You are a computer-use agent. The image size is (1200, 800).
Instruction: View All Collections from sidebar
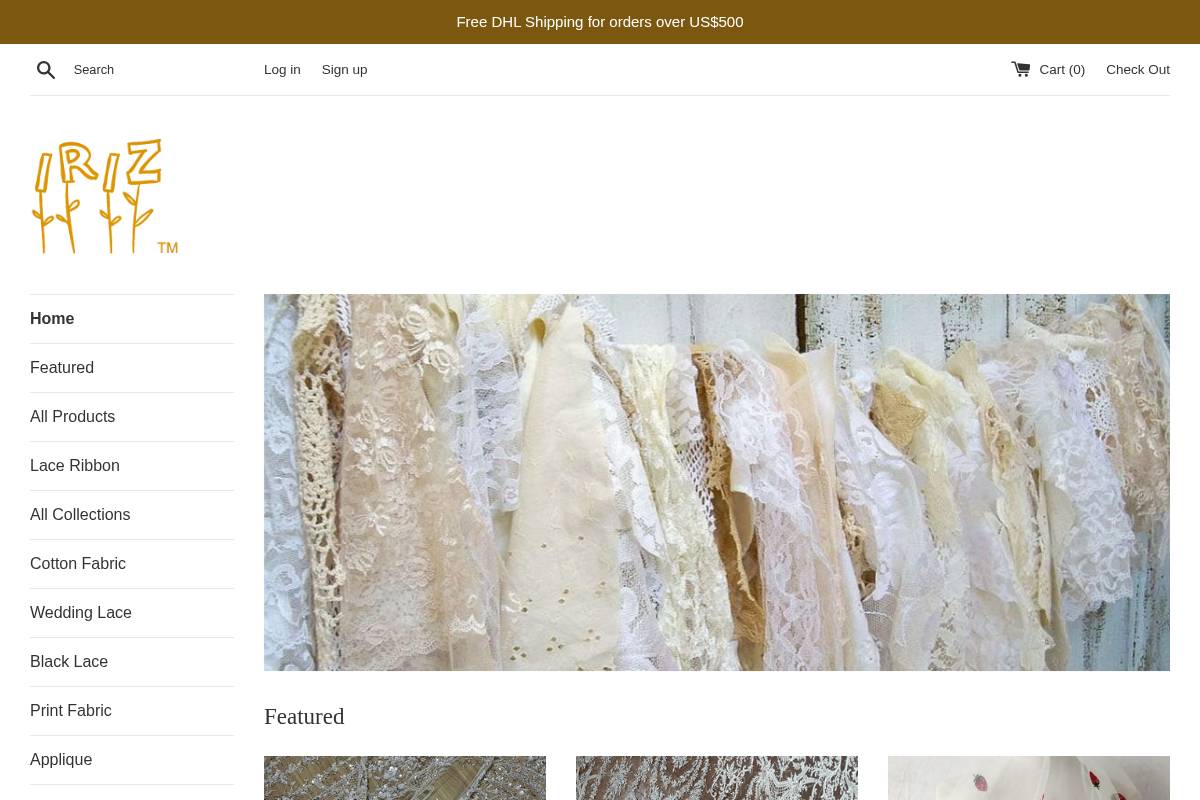(80, 514)
